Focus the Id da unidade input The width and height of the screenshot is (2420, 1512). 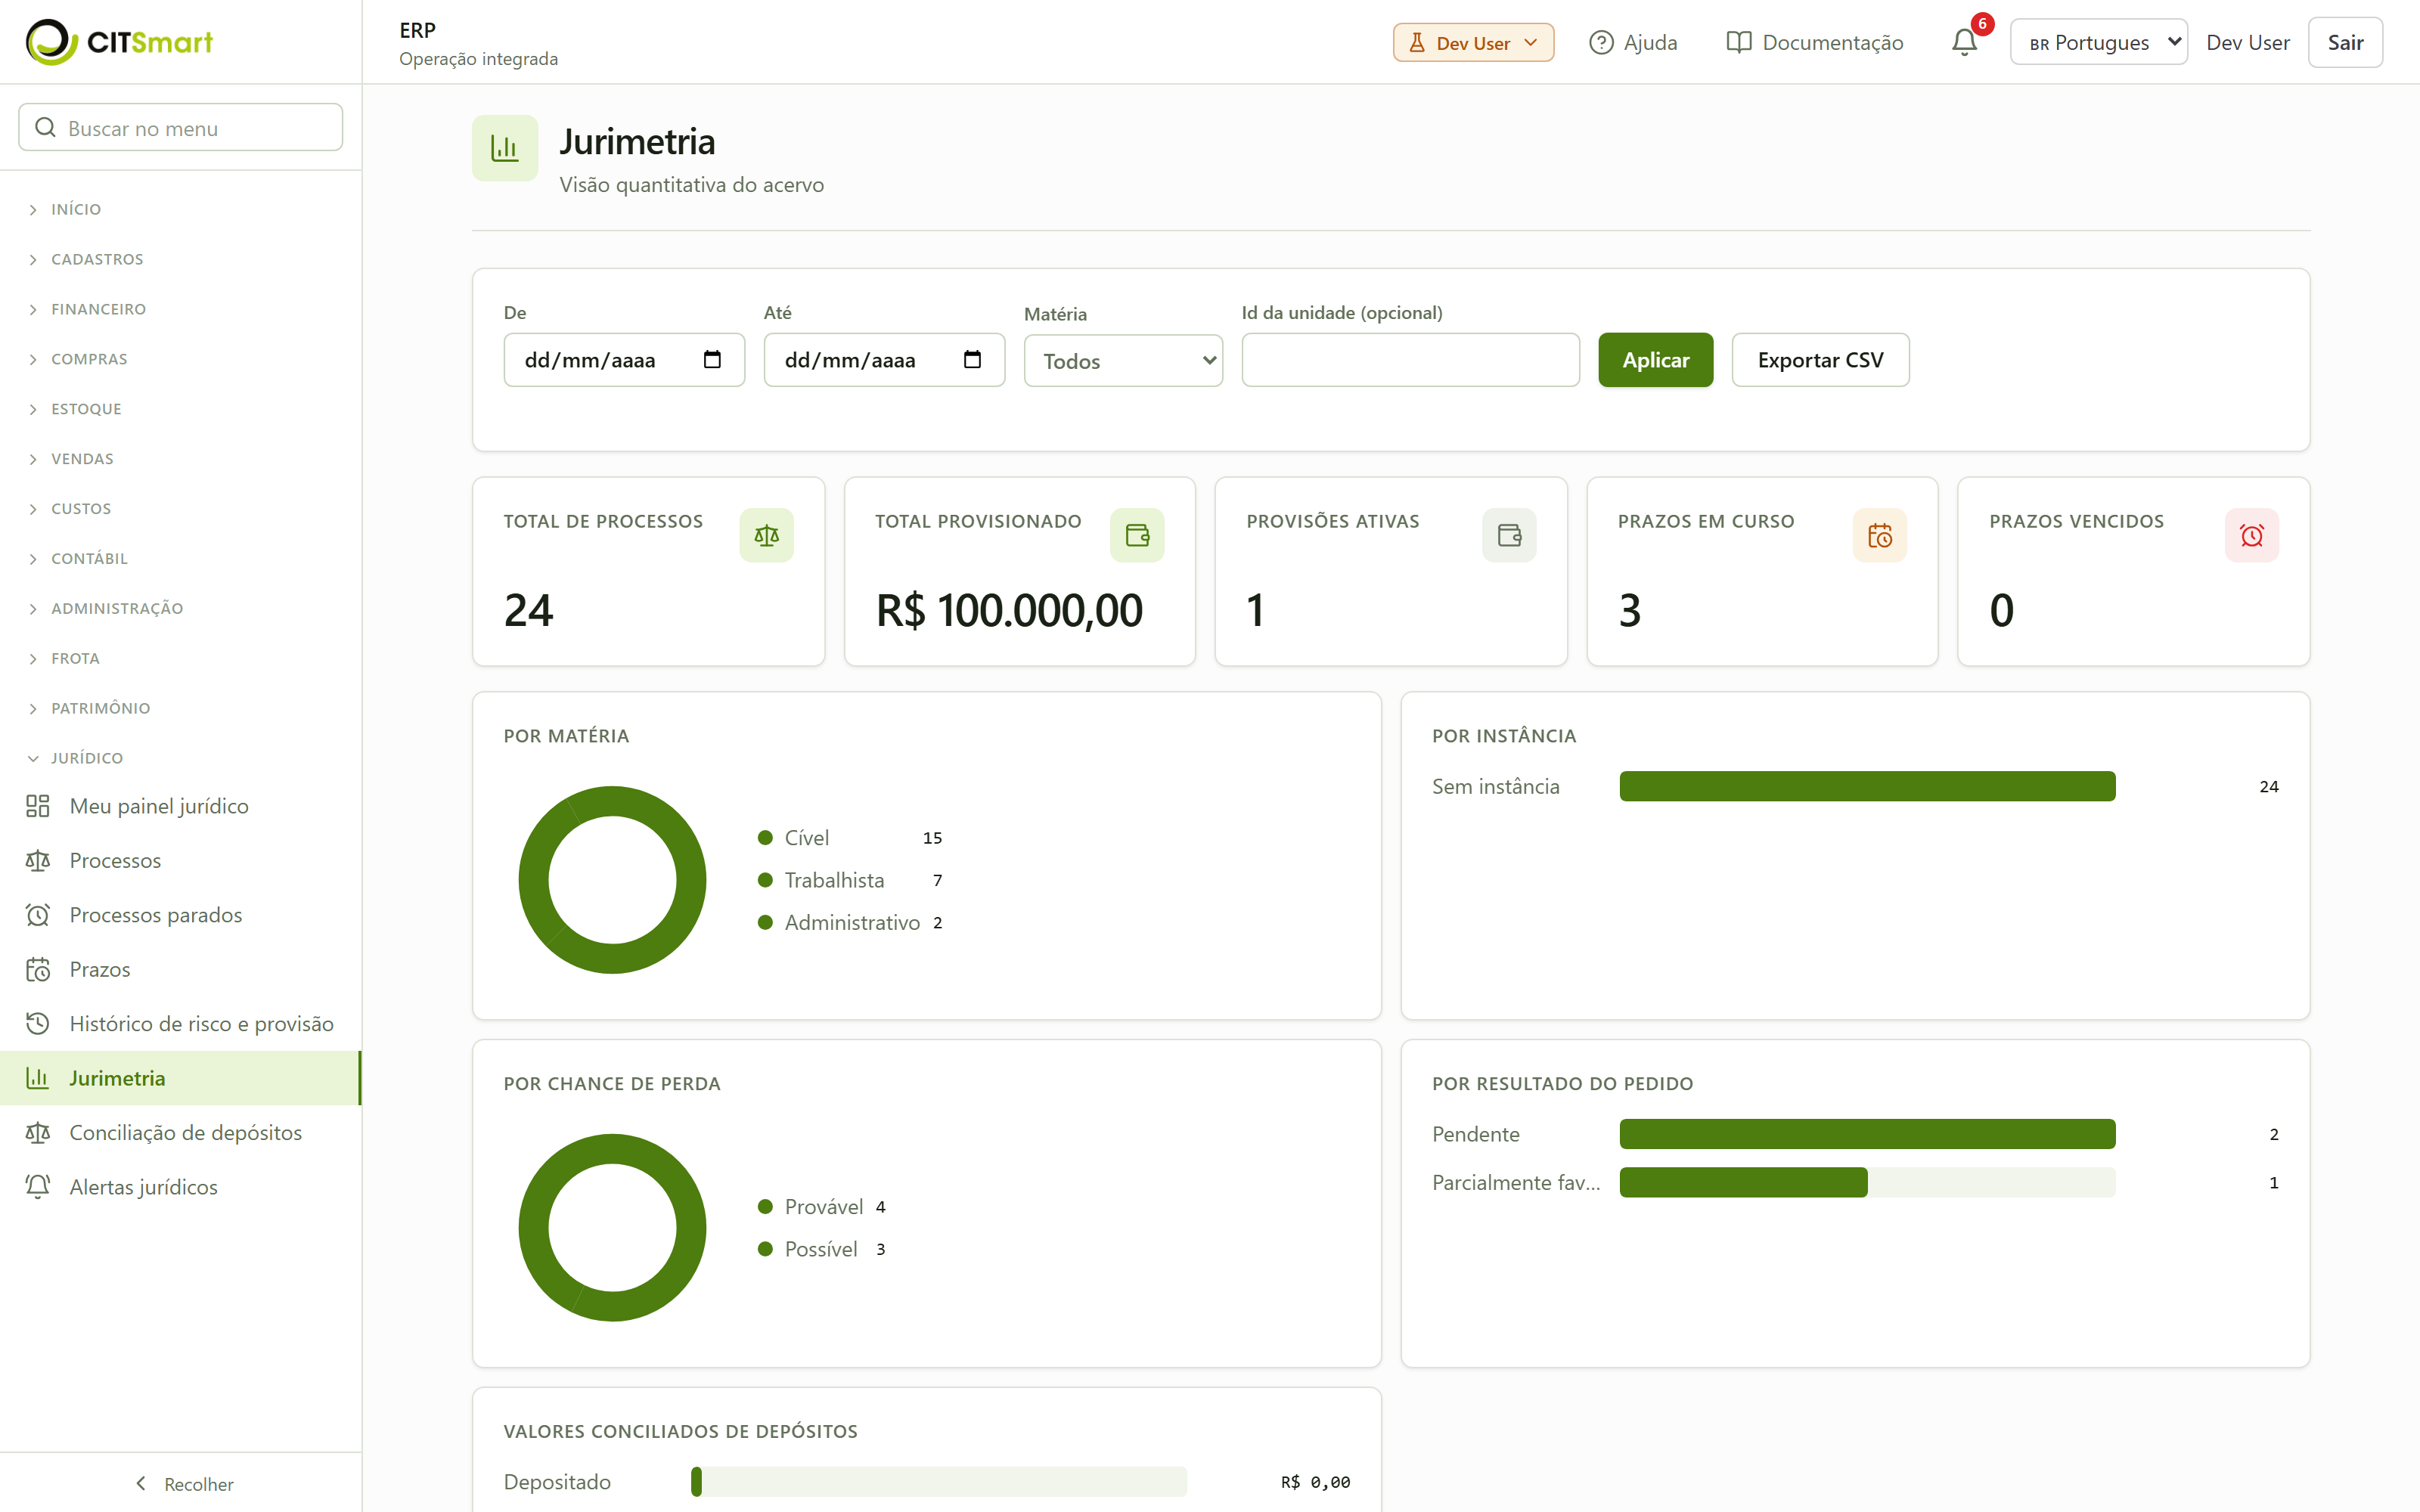pyautogui.click(x=1410, y=360)
